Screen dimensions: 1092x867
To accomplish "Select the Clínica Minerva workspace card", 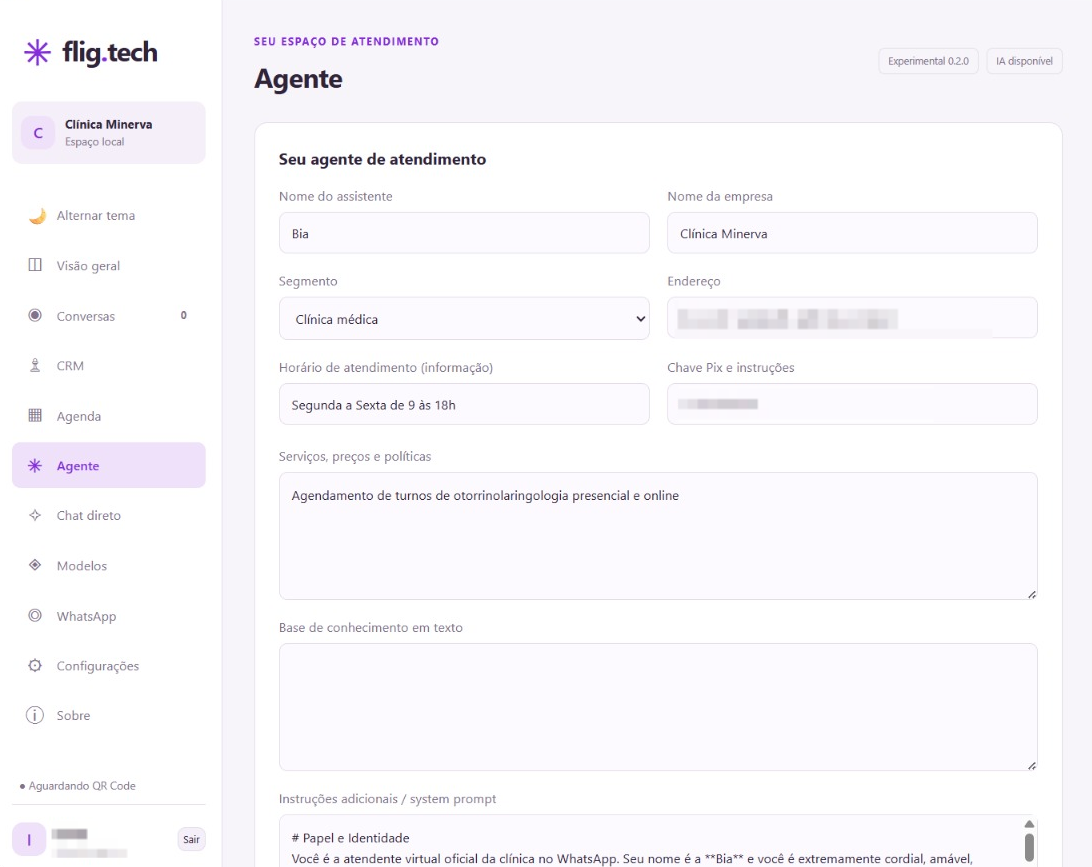I will (x=109, y=133).
